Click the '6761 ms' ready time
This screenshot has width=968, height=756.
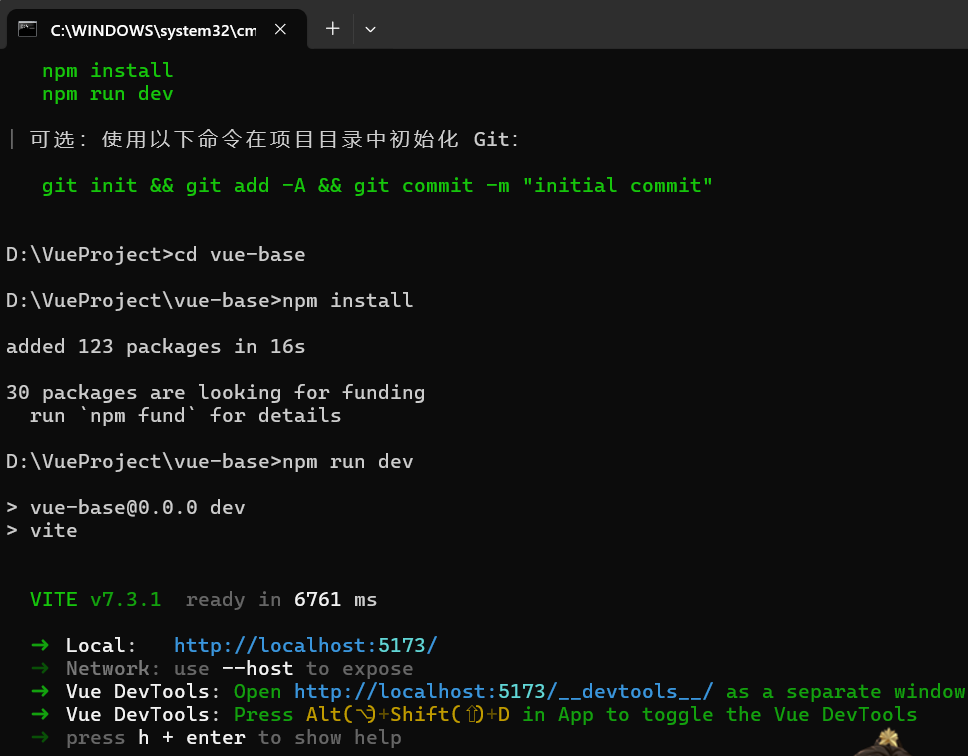pyautogui.click(x=335, y=600)
